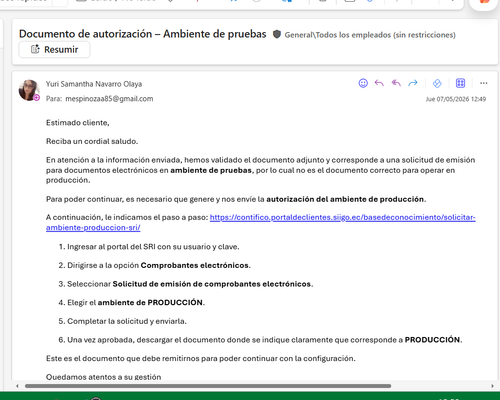The image size is (500, 400).
Task: React with the emoji smiley icon
Action: 363,83
